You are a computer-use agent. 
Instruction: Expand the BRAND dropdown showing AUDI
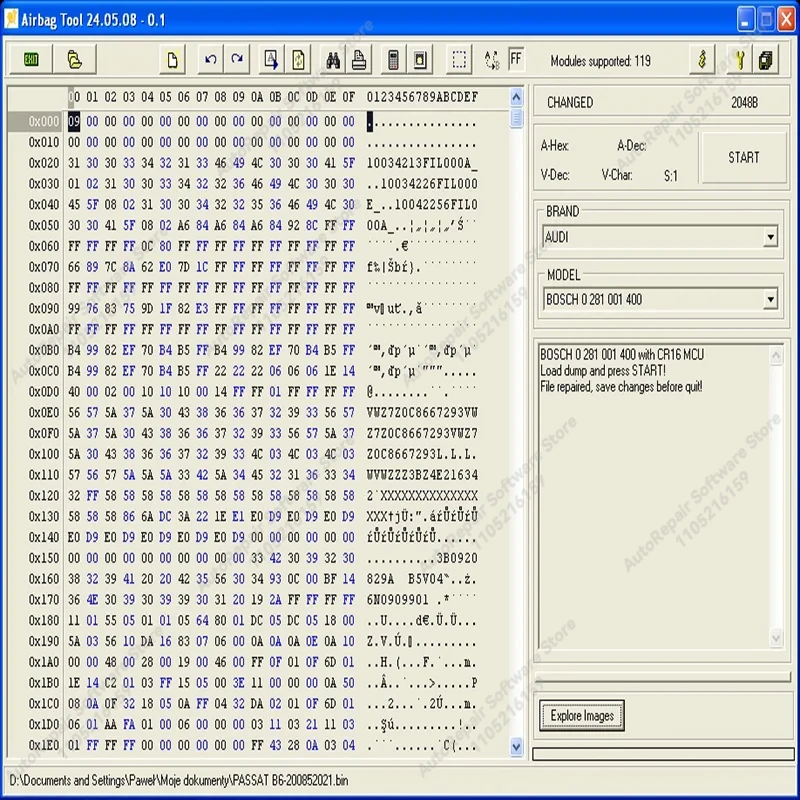tap(769, 238)
